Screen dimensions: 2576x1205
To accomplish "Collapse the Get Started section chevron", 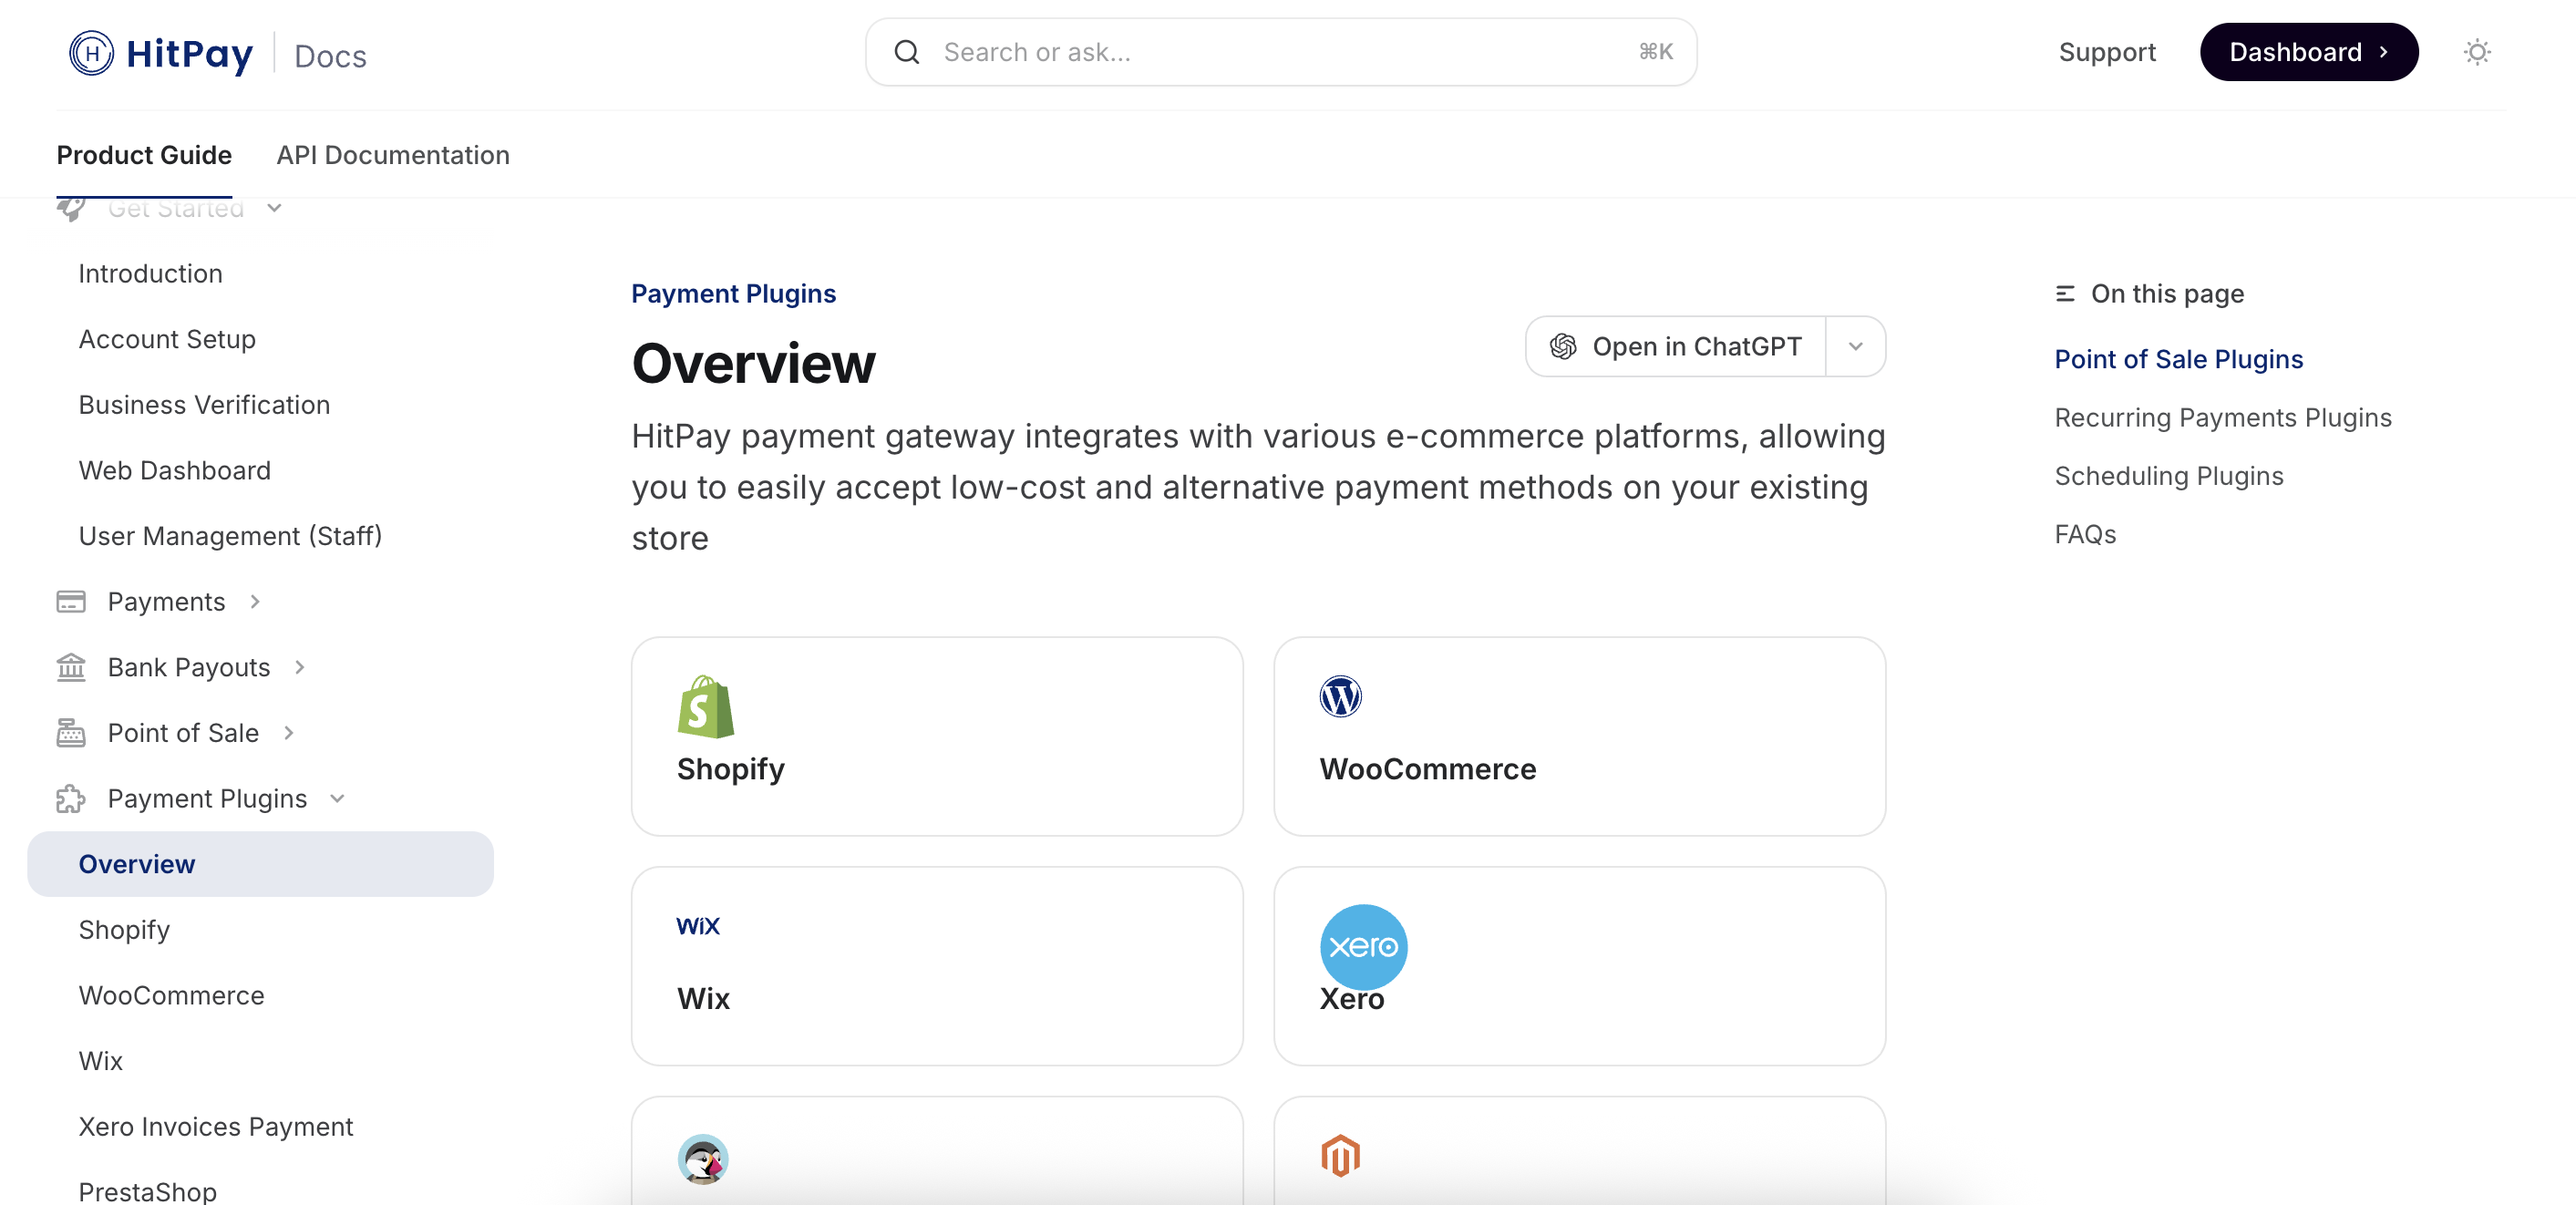I will (x=274, y=208).
